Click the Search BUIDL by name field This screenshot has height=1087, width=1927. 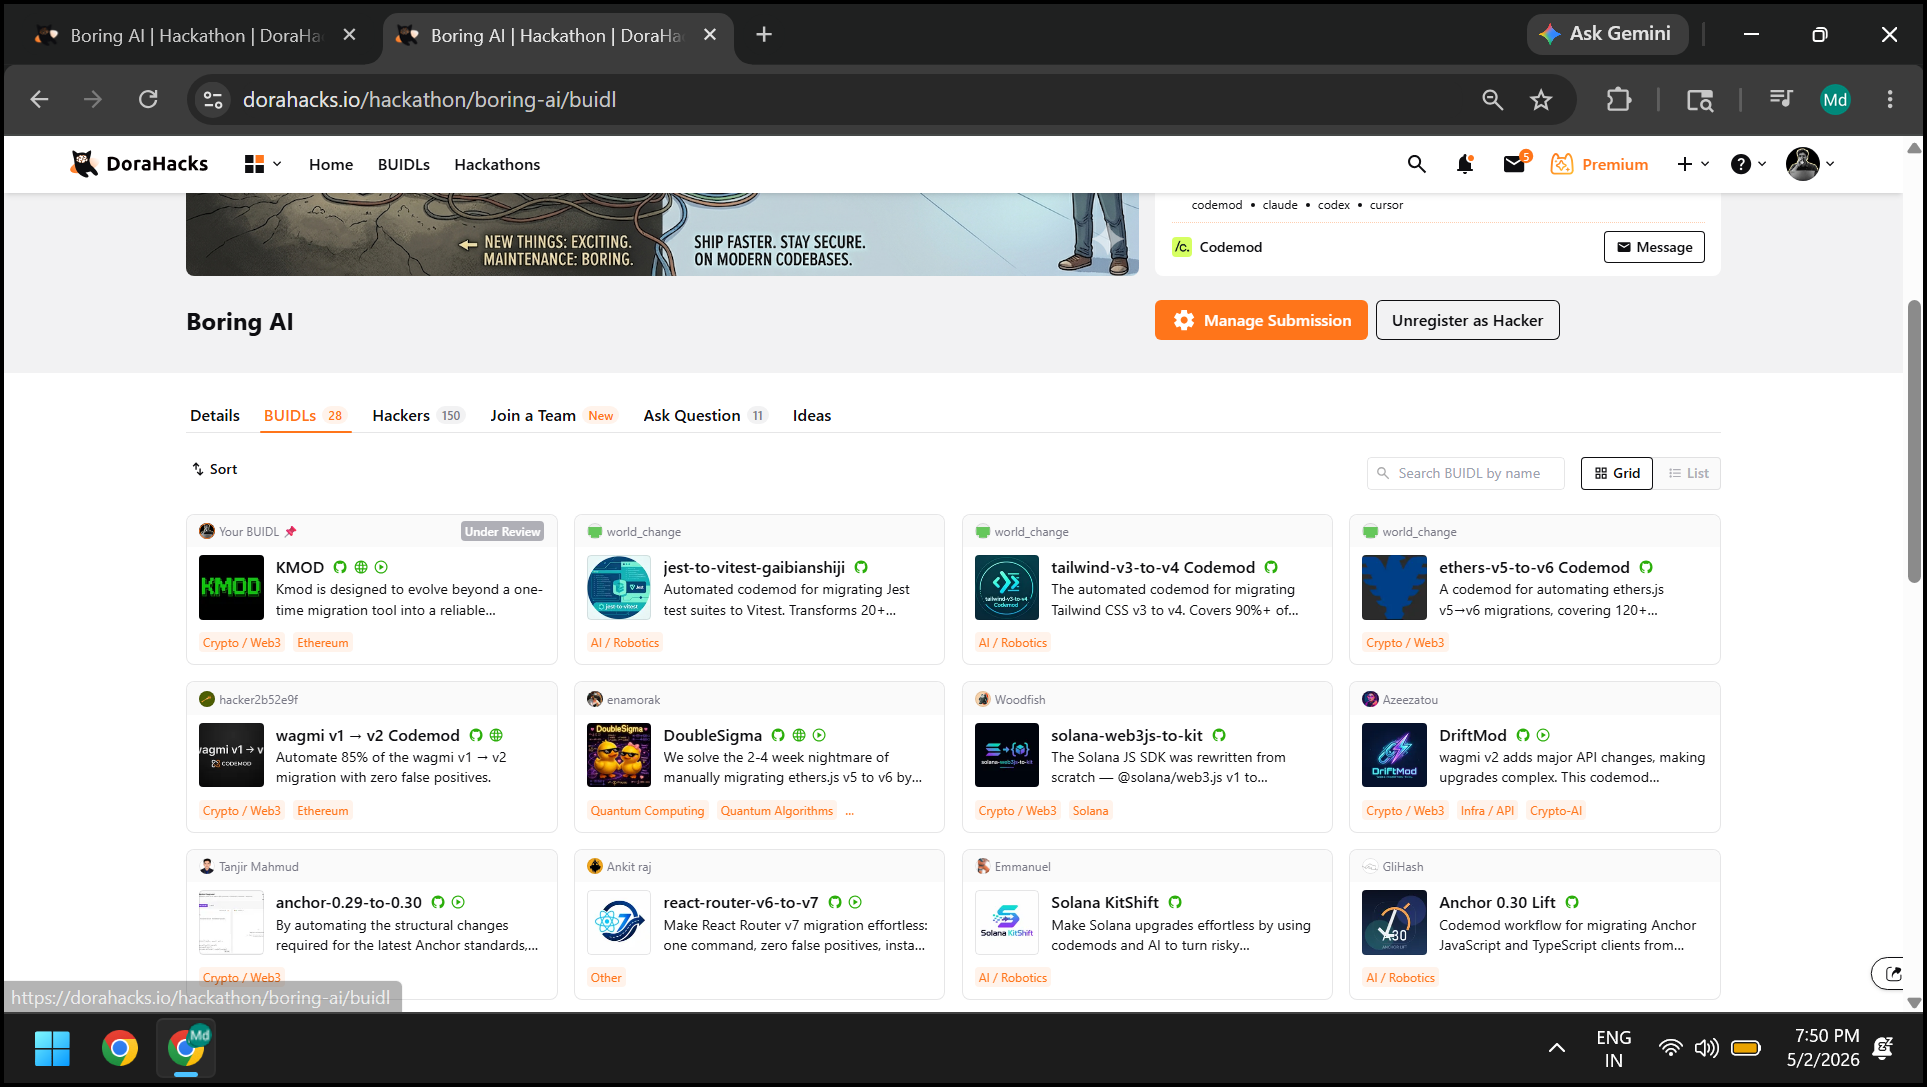[1466, 473]
